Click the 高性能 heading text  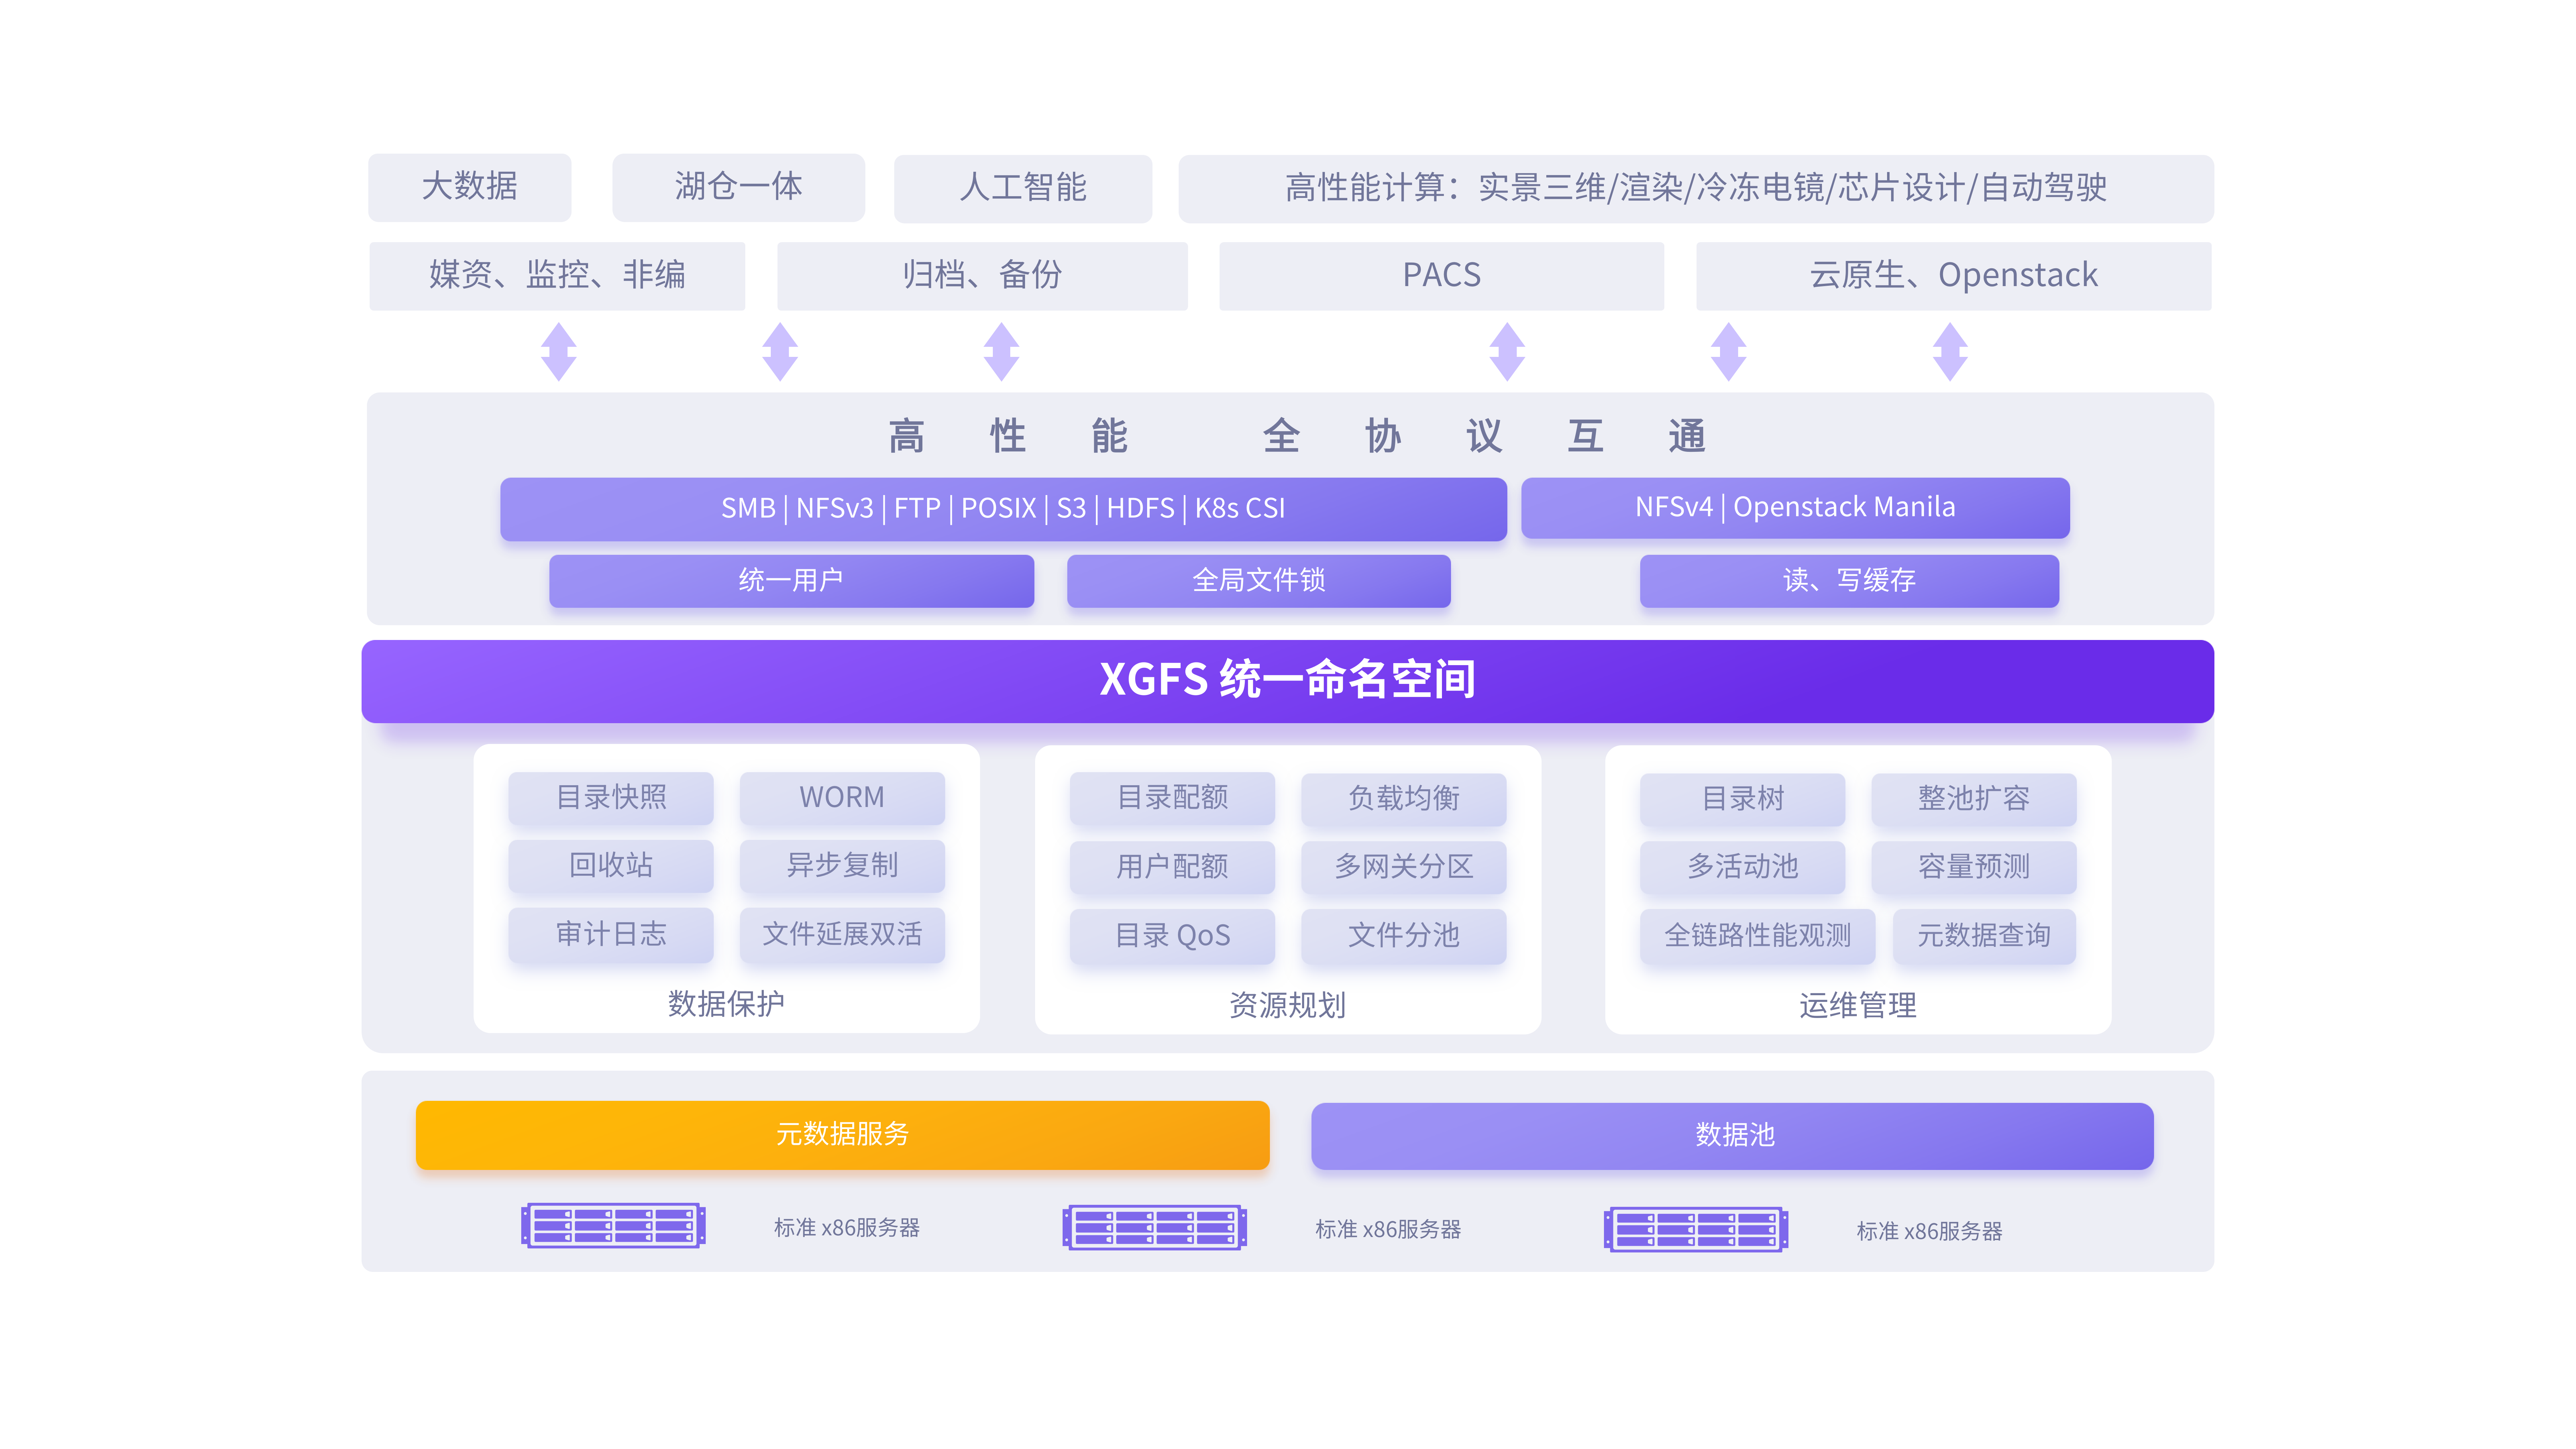point(1008,436)
